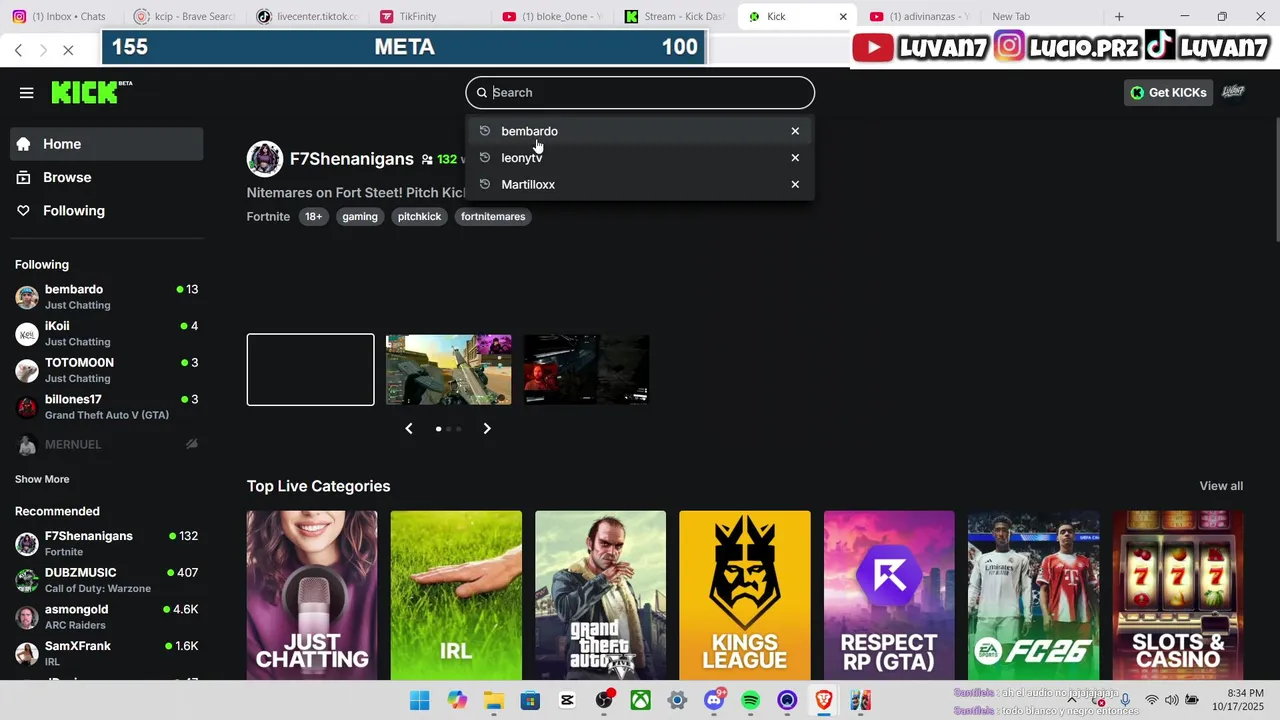Open the Just Chatting category card
The height and width of the screenshot is (720, 1280).
[x=312, y=596]
